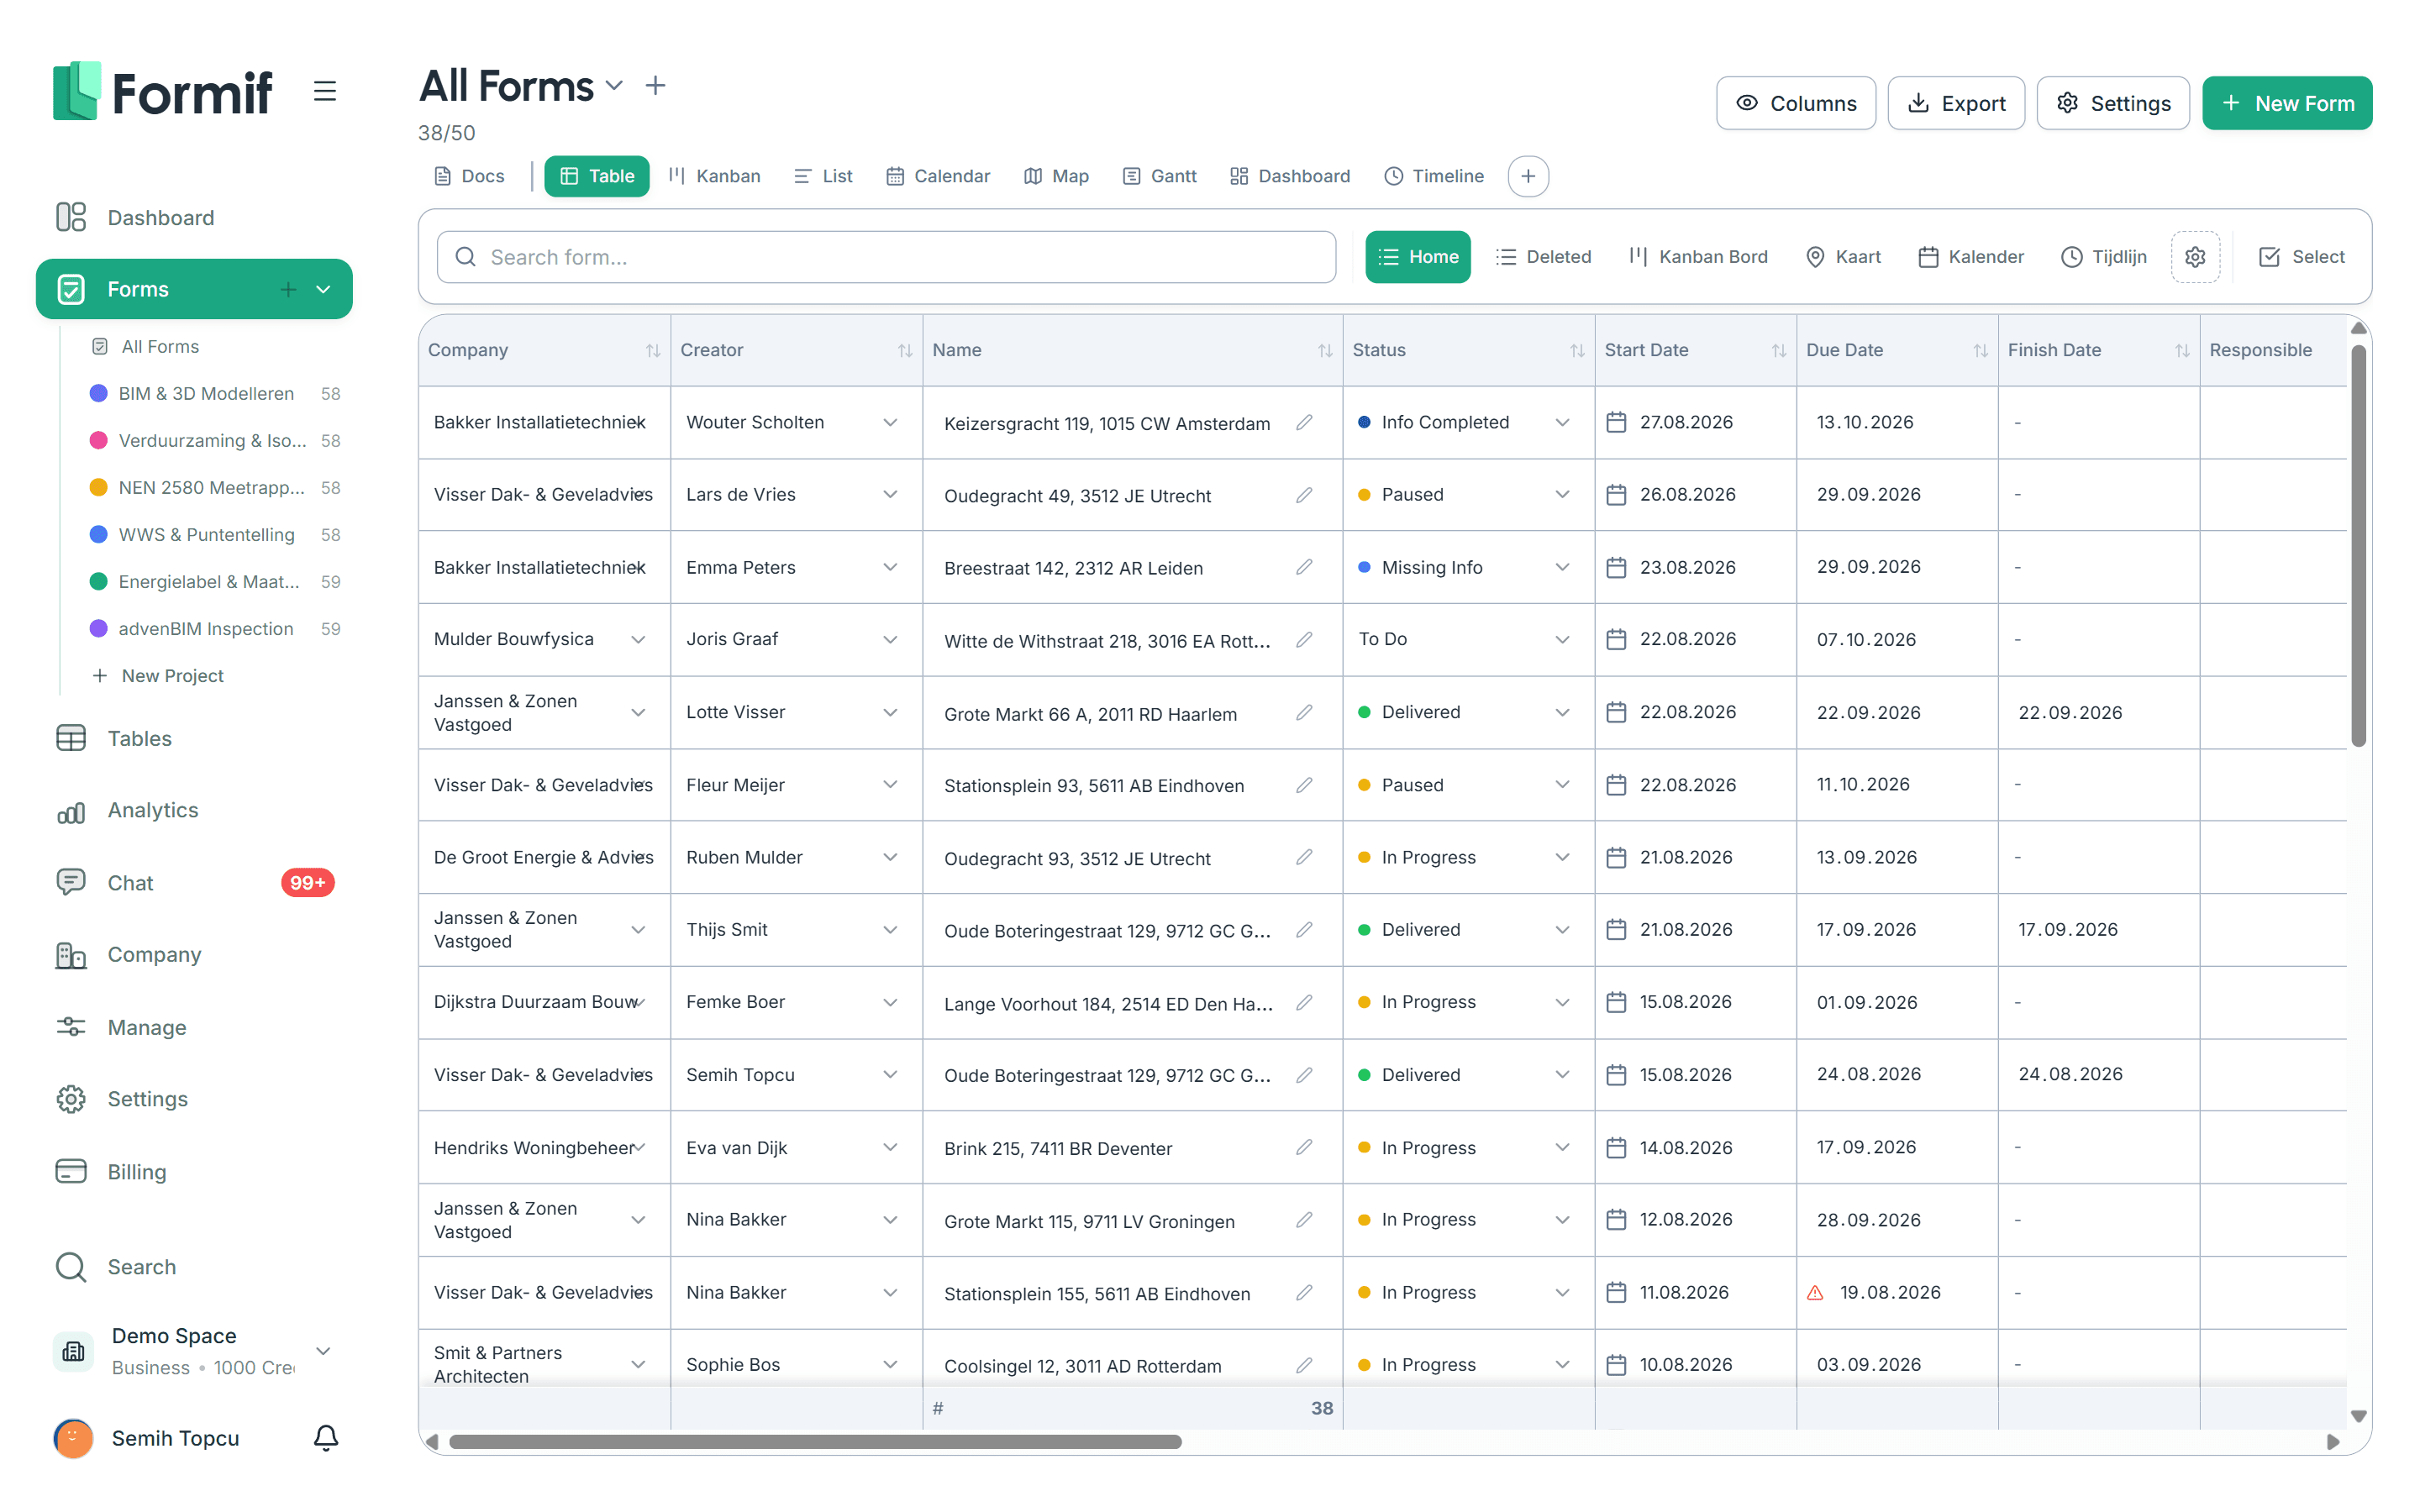Switch to the Calendar view tab

coord(937,176)
